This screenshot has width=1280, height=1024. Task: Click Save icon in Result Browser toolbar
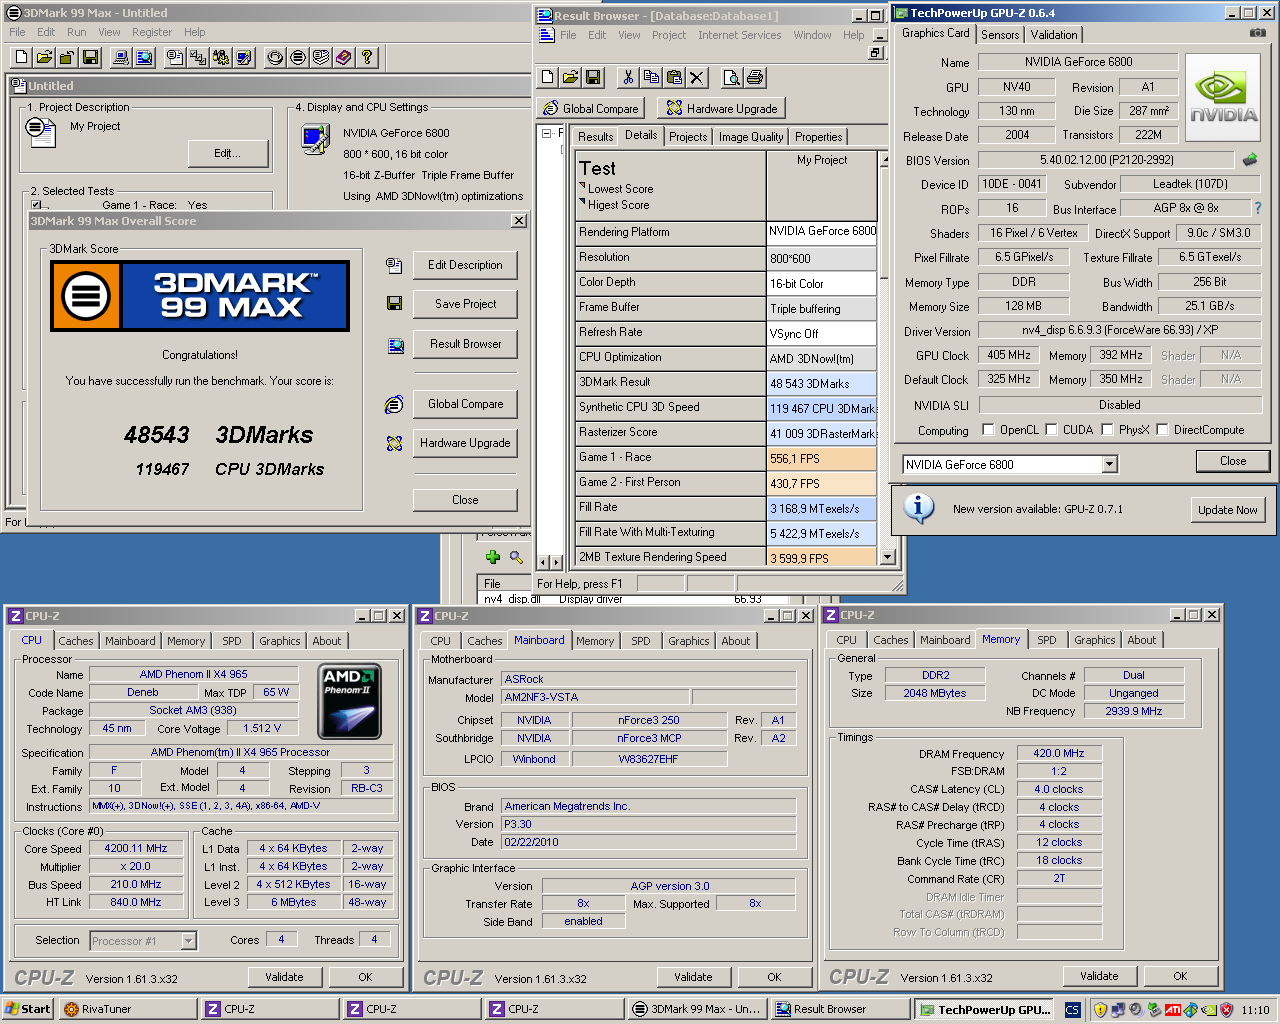pos(593,77)
